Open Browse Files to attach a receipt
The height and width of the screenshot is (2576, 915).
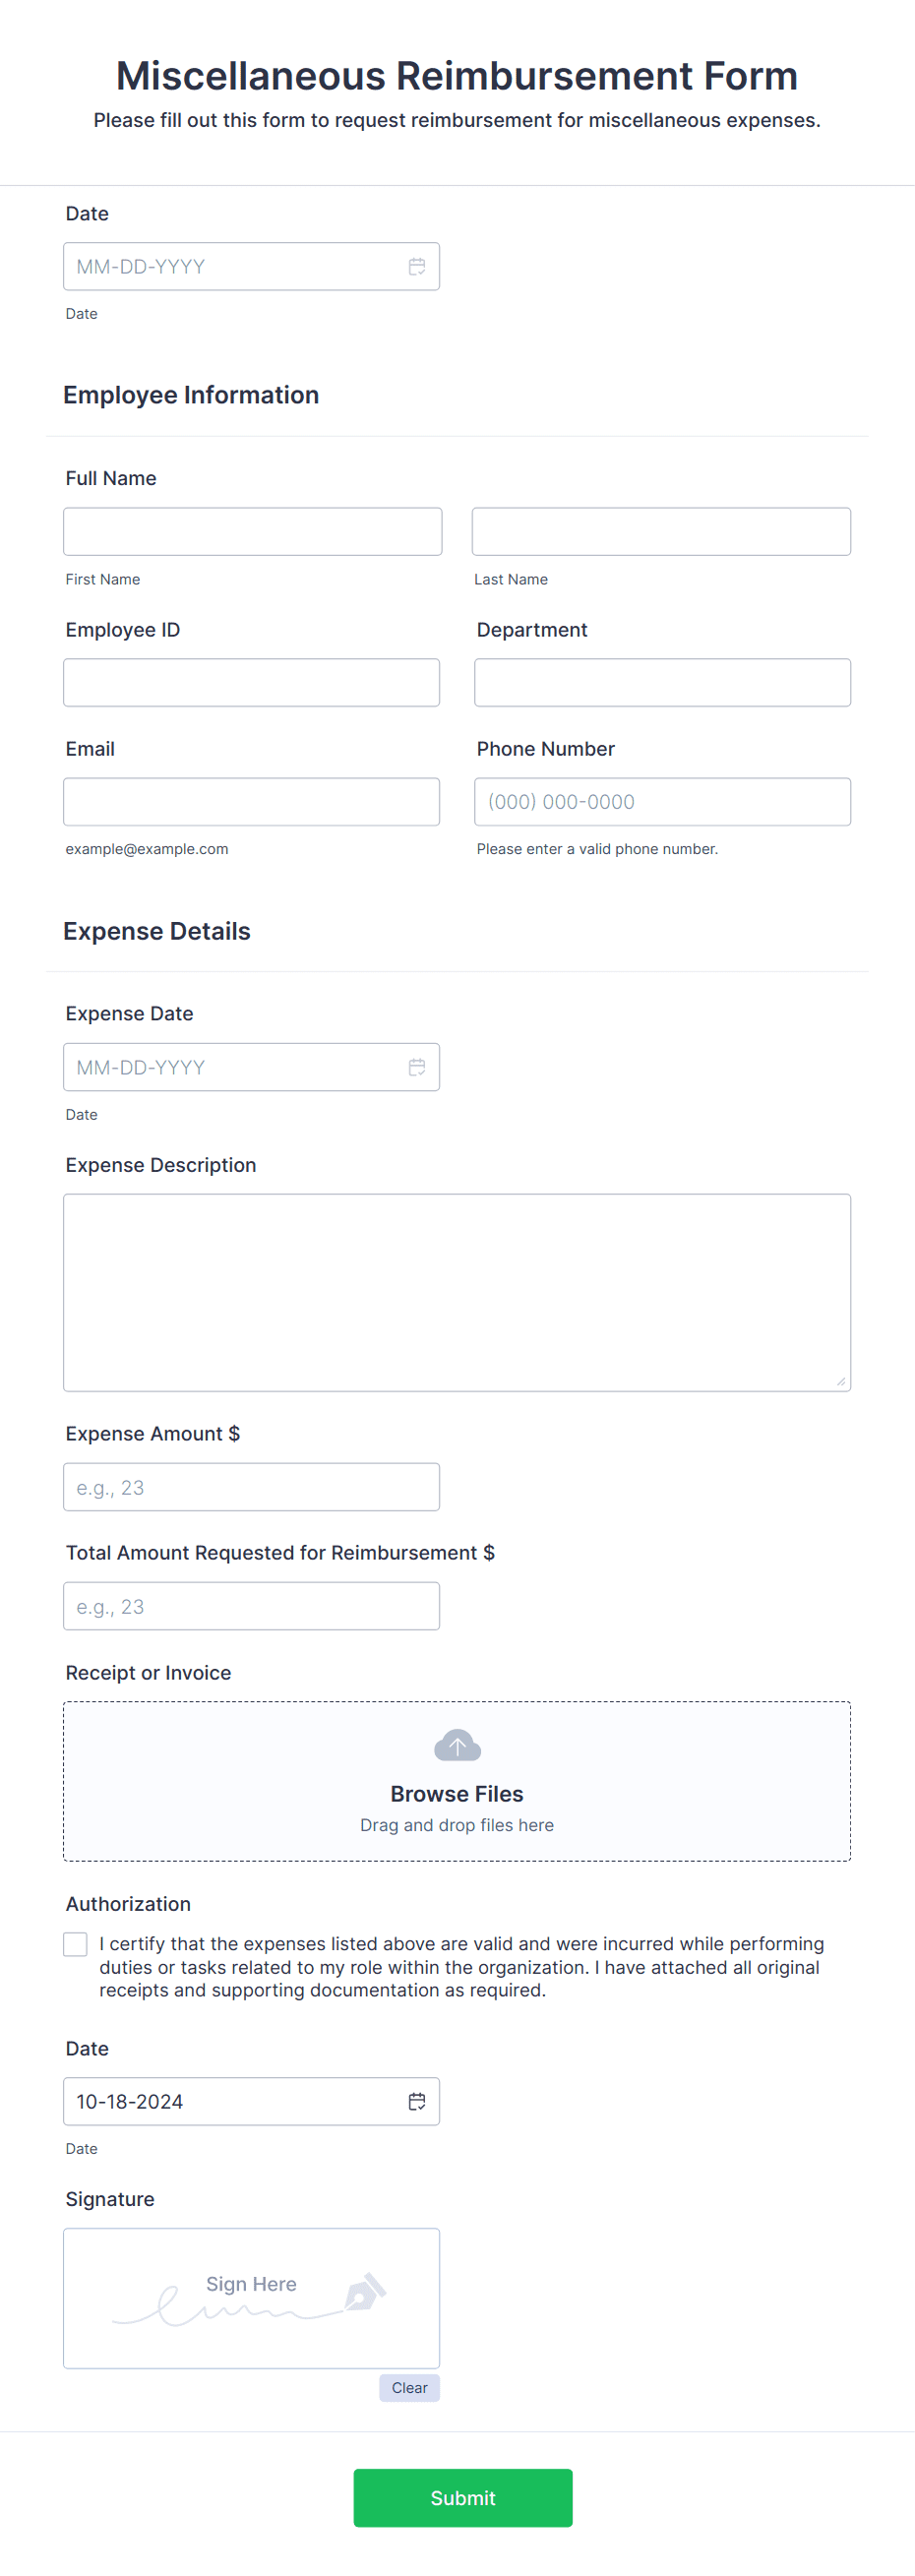(456, 1793)
